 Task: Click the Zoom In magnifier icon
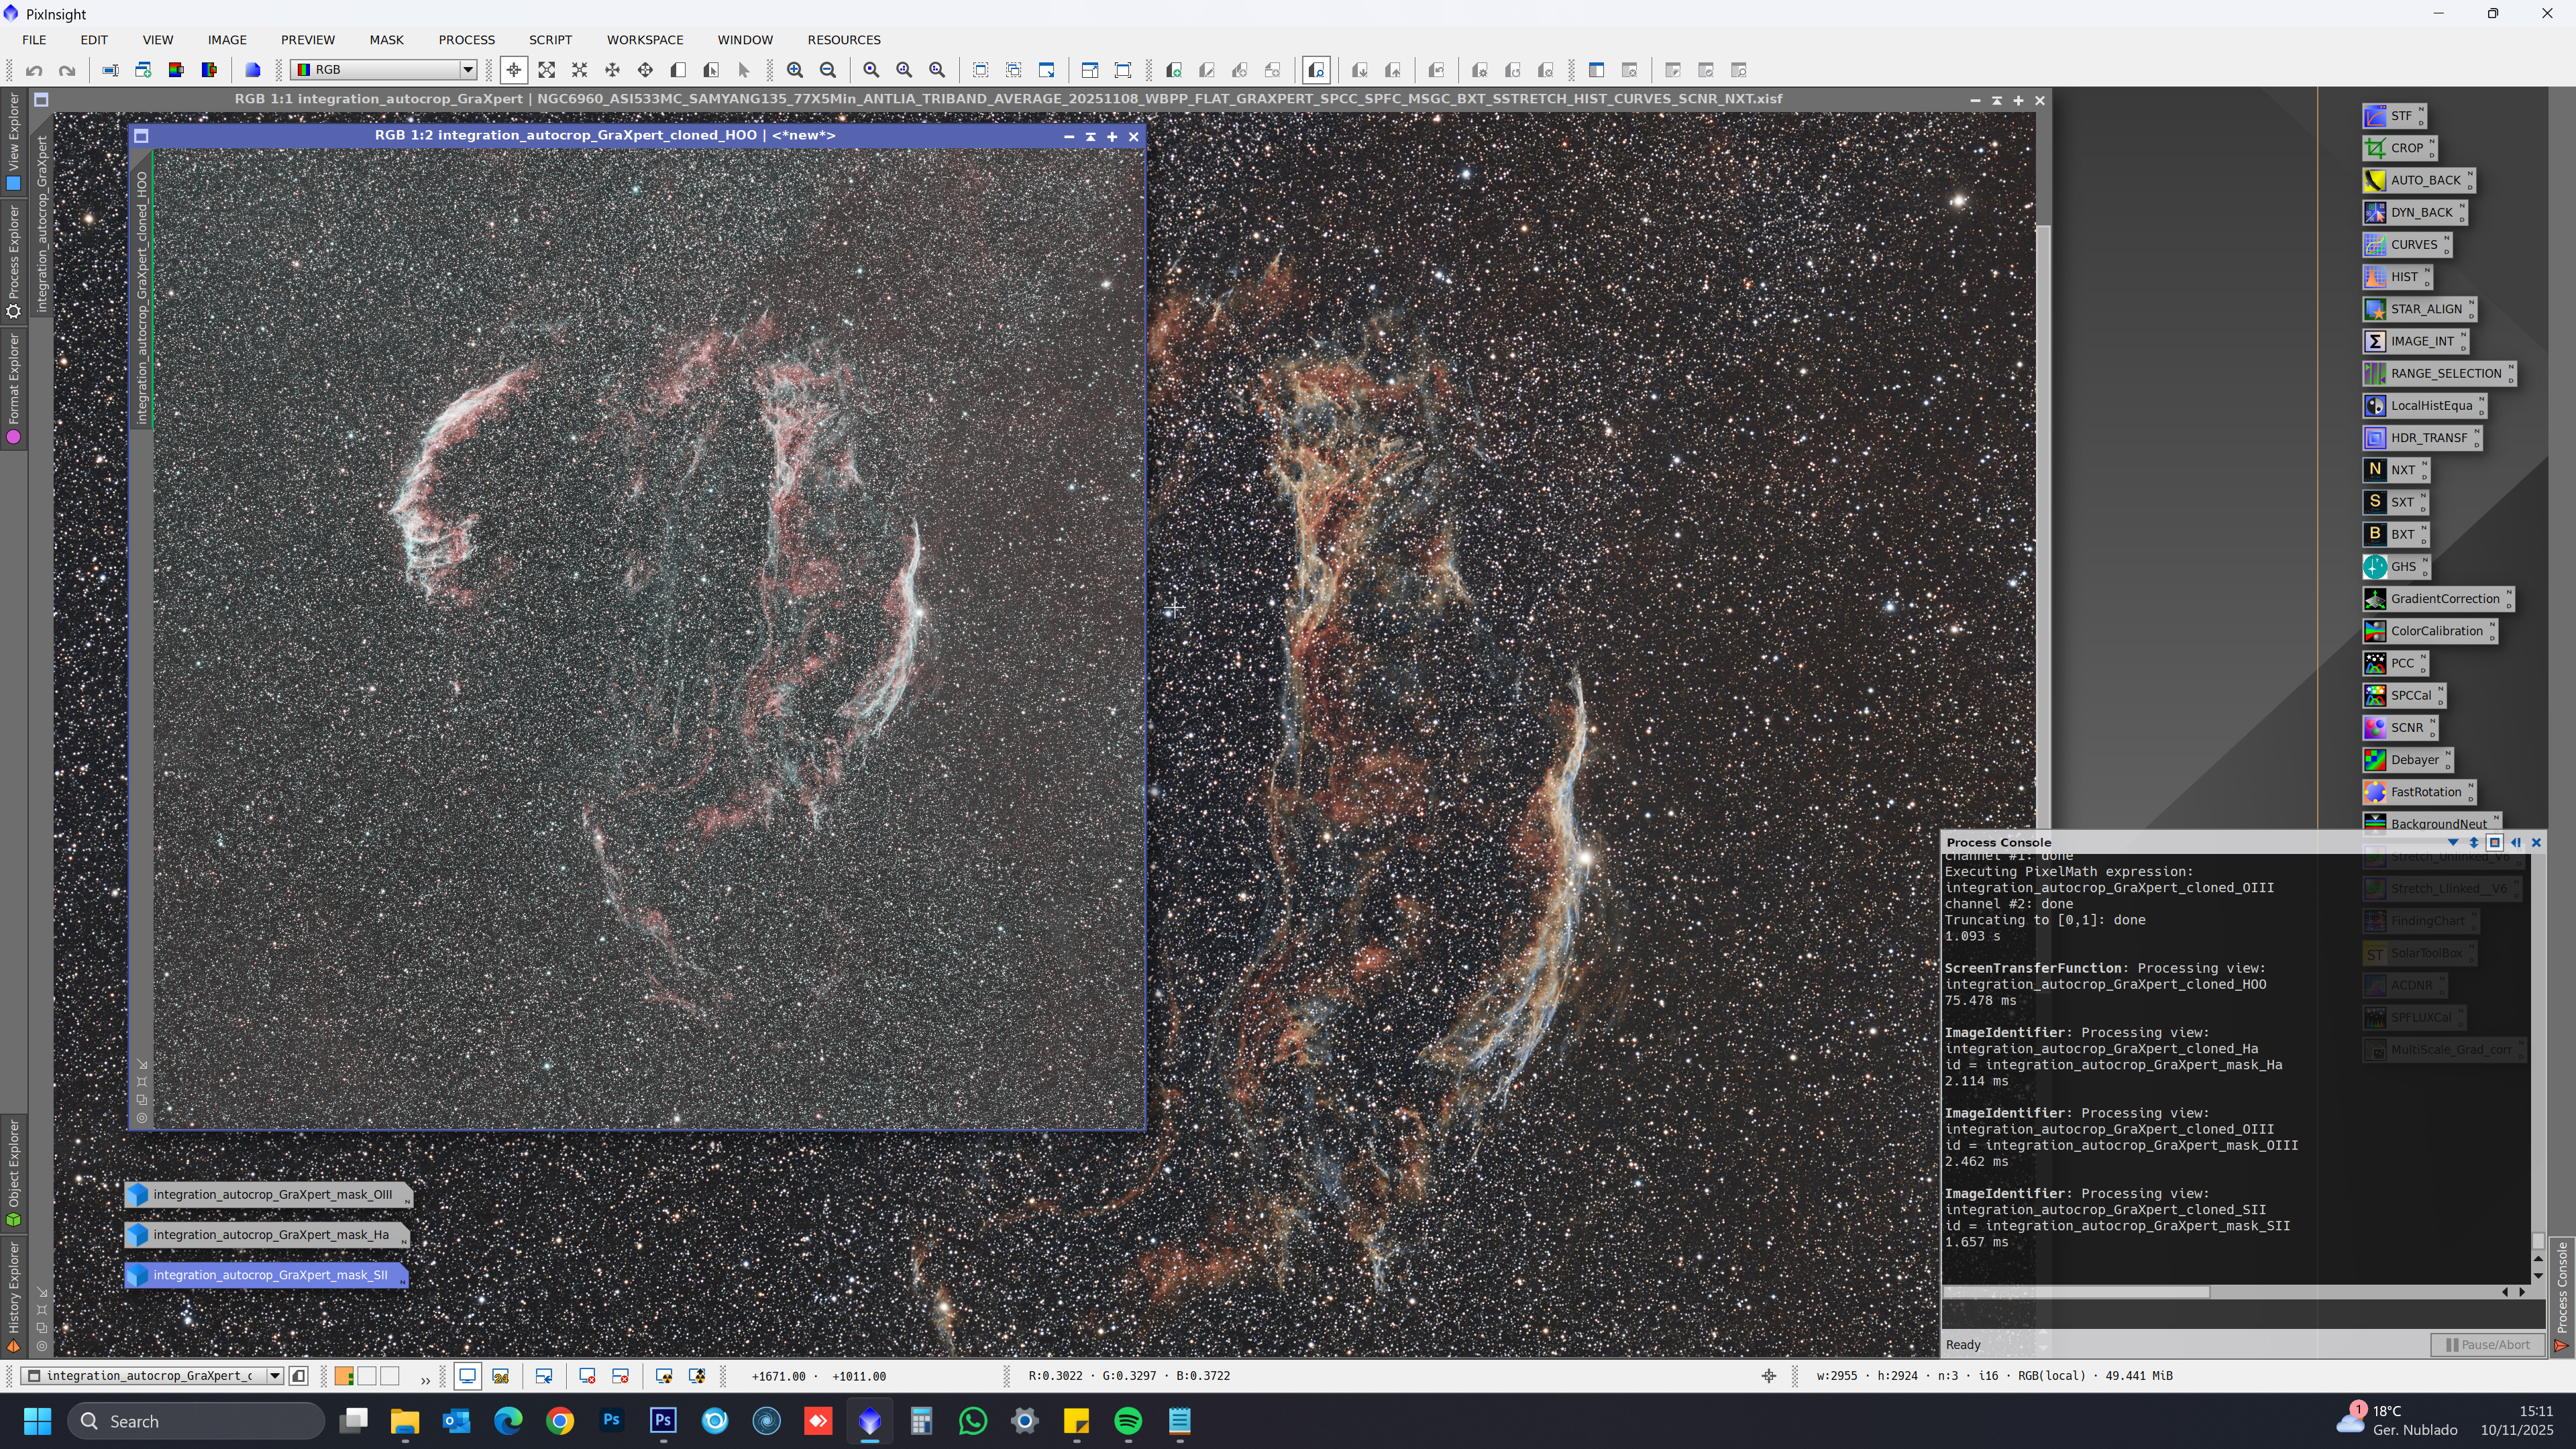[795, 70]
